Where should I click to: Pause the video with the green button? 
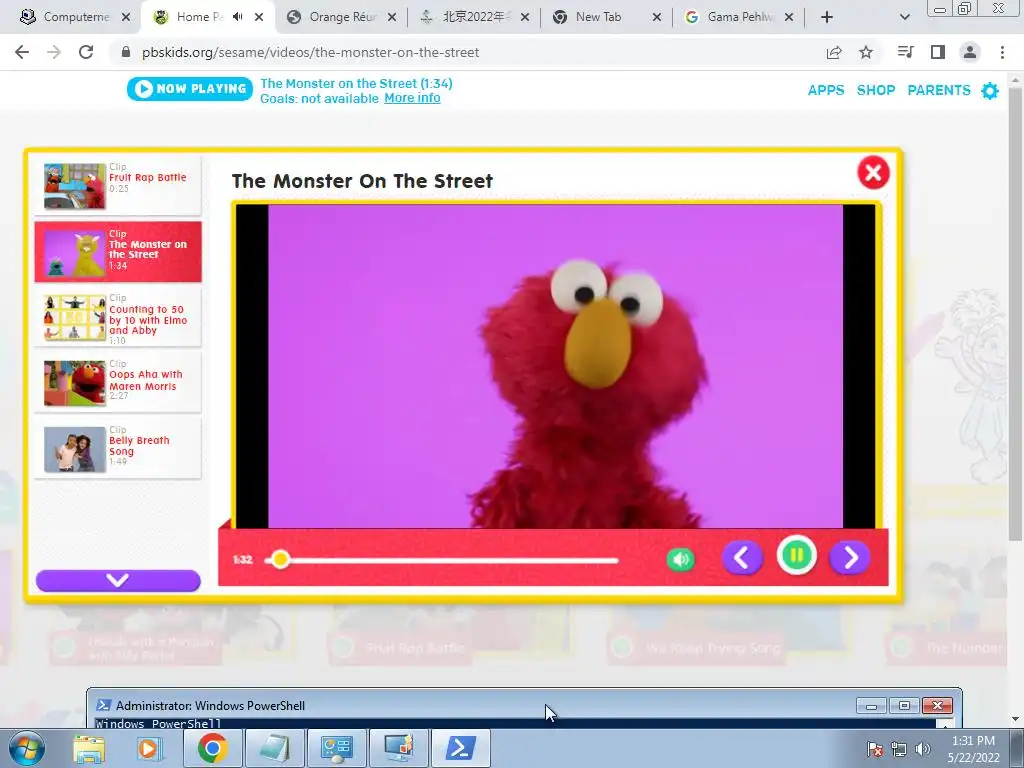coord(797,556)
